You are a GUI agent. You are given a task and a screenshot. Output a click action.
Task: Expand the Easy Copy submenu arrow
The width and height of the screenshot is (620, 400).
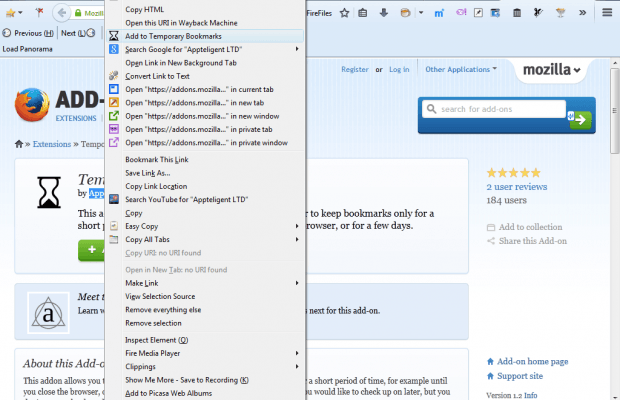(297, 226)
